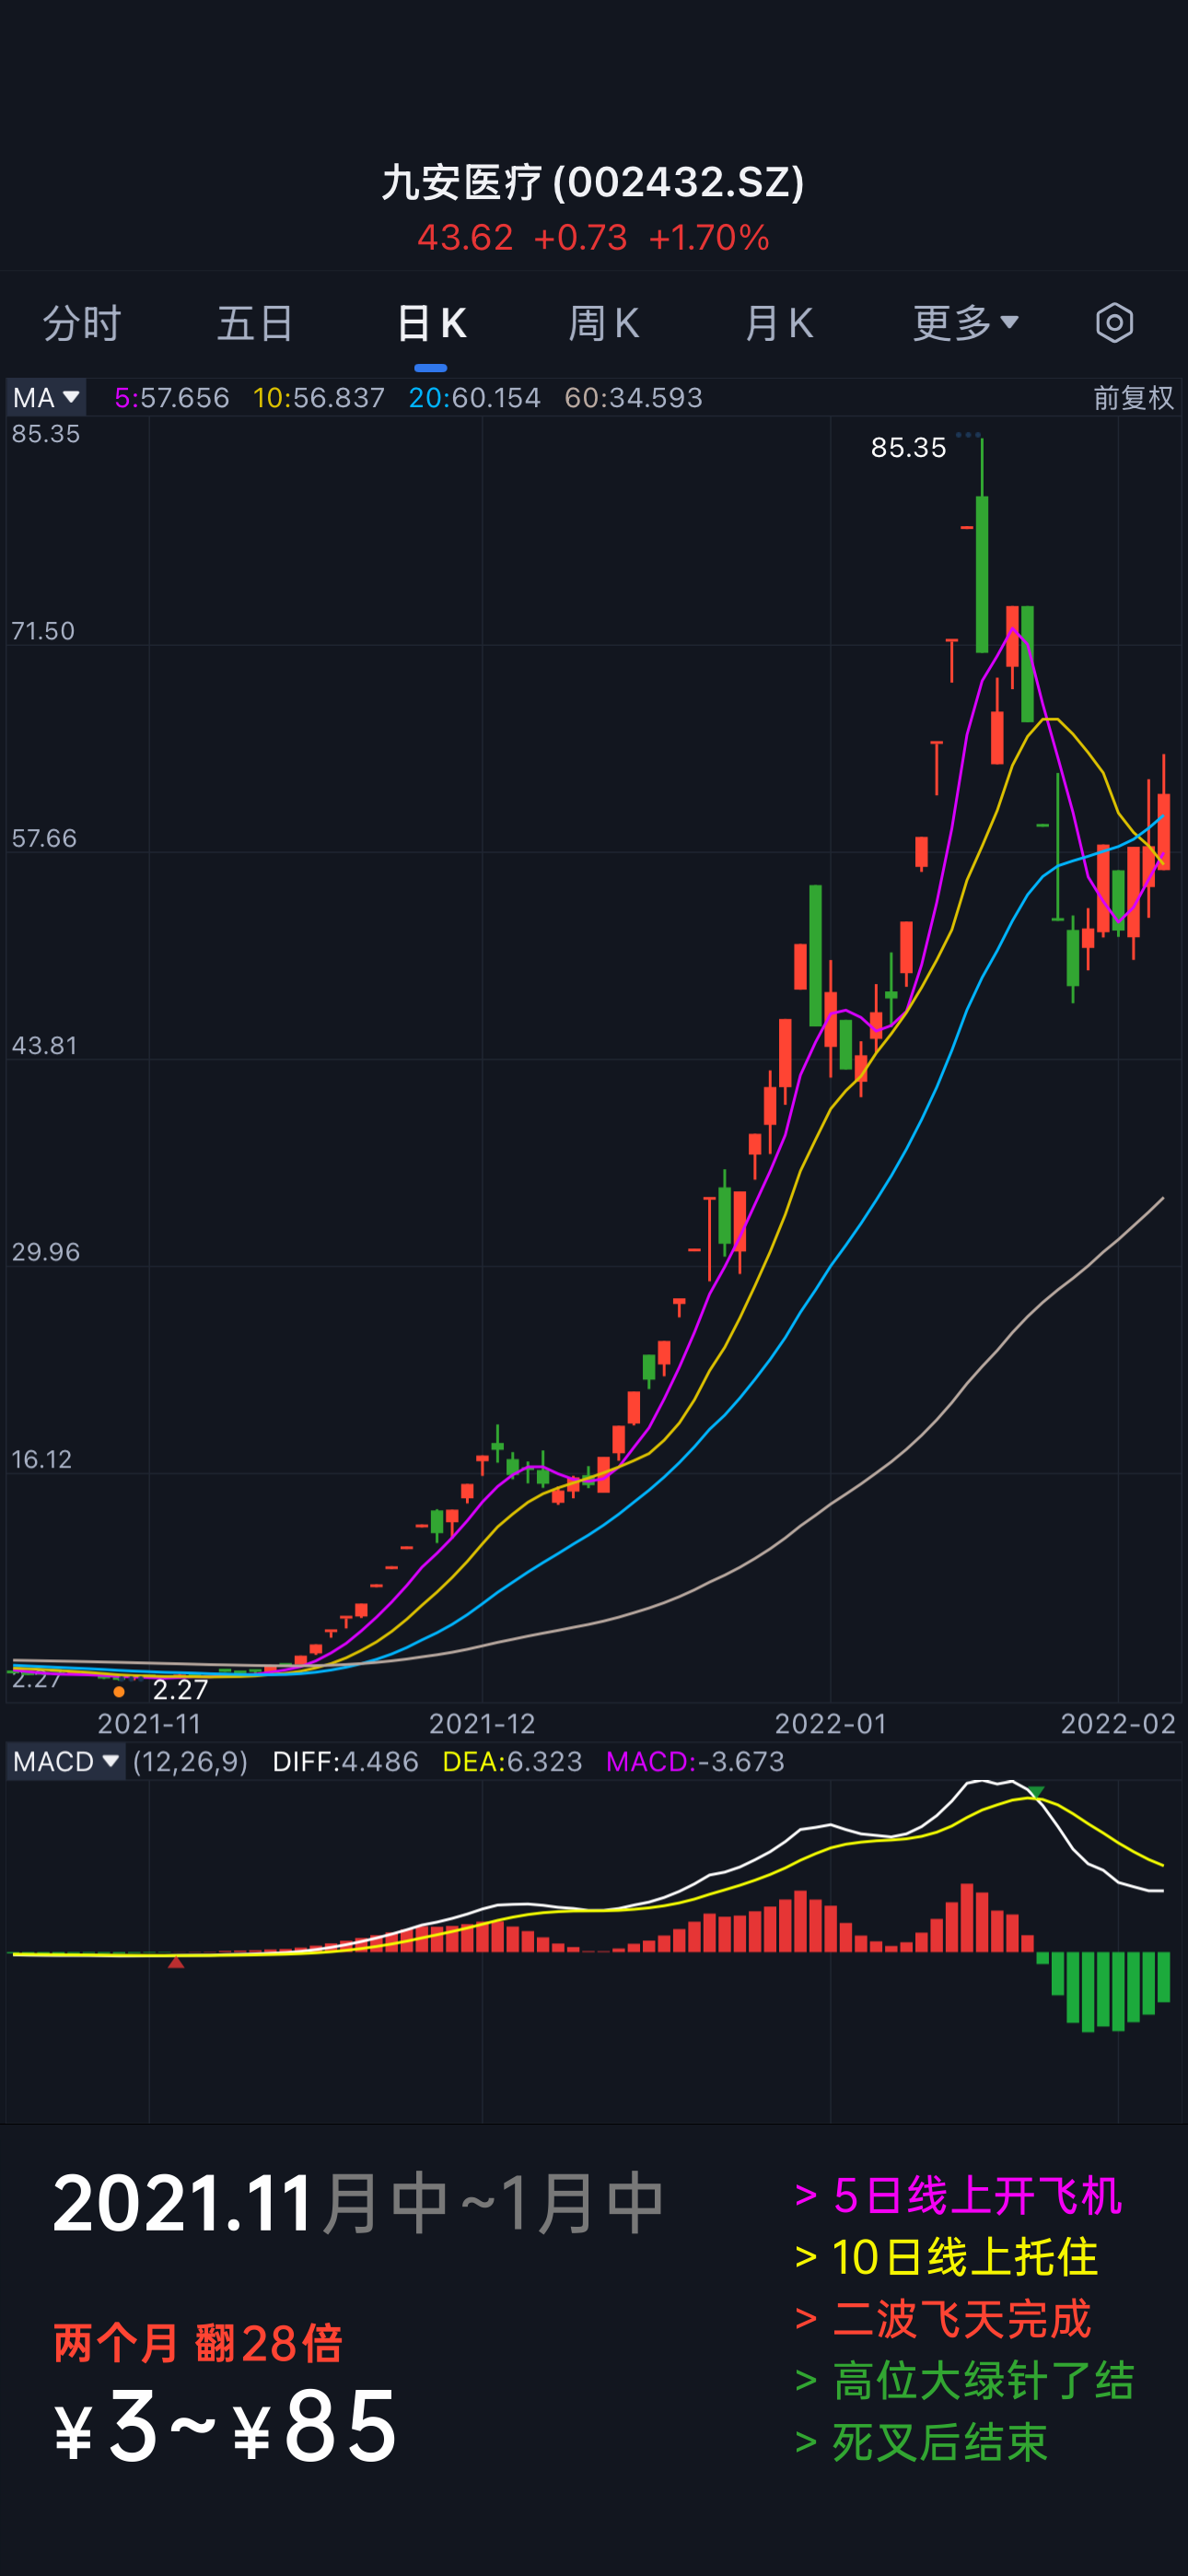The width and height of the screenshot is (1188, 2576).
Task: Open the MACD indicator dropdown
Action: 66,1761
